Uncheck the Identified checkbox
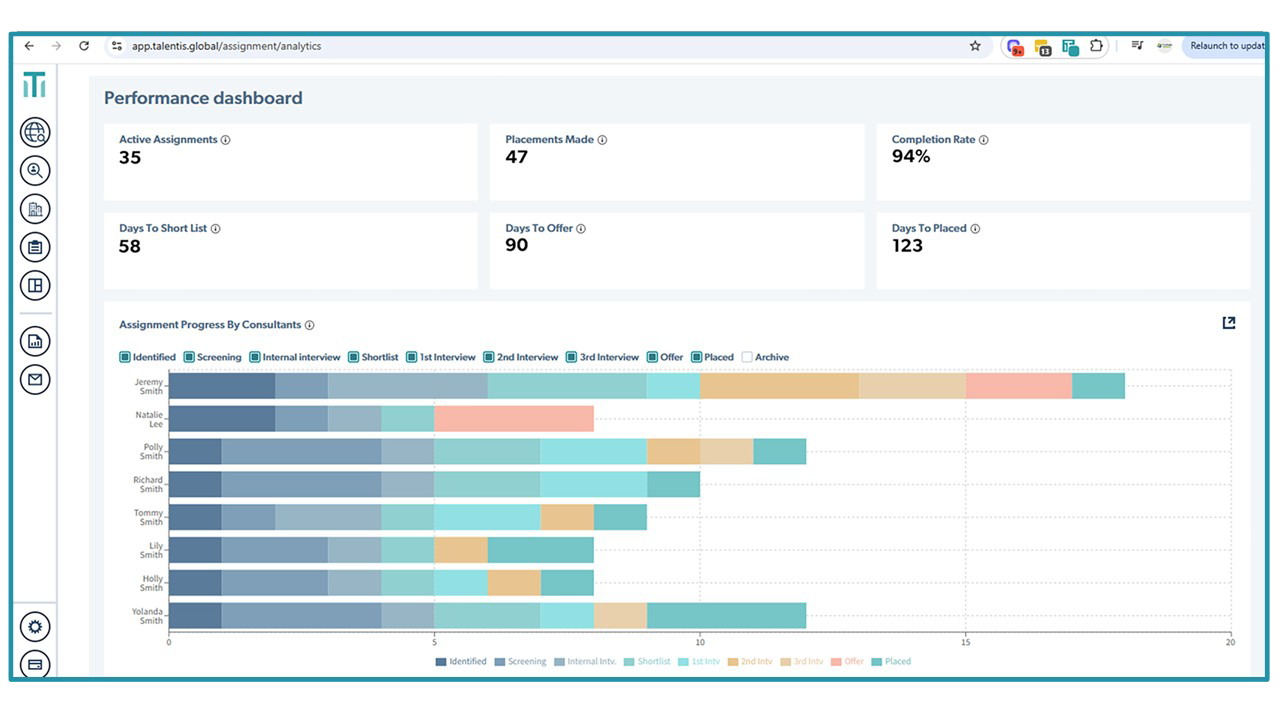Screen dimensions: 1280x720 [125, 357]
